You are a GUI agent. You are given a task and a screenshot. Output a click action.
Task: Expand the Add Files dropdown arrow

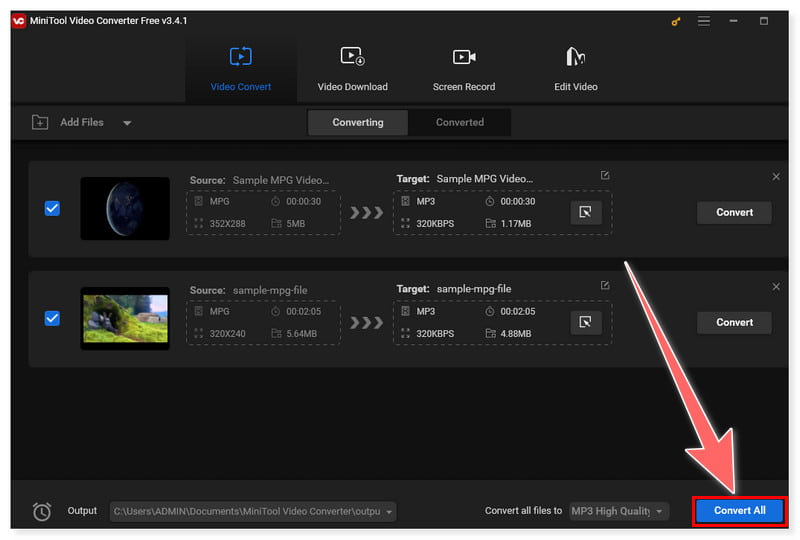tap(127, 123)
